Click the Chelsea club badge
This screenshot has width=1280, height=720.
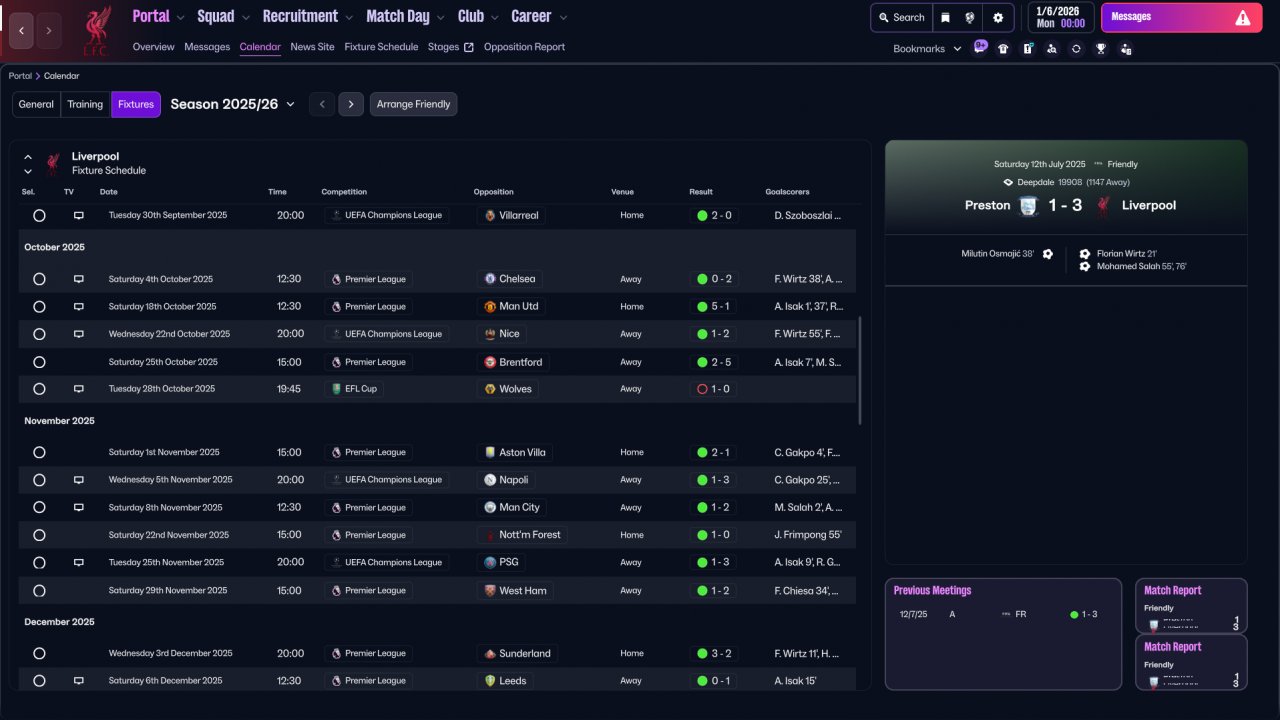[x=490, y=279]
